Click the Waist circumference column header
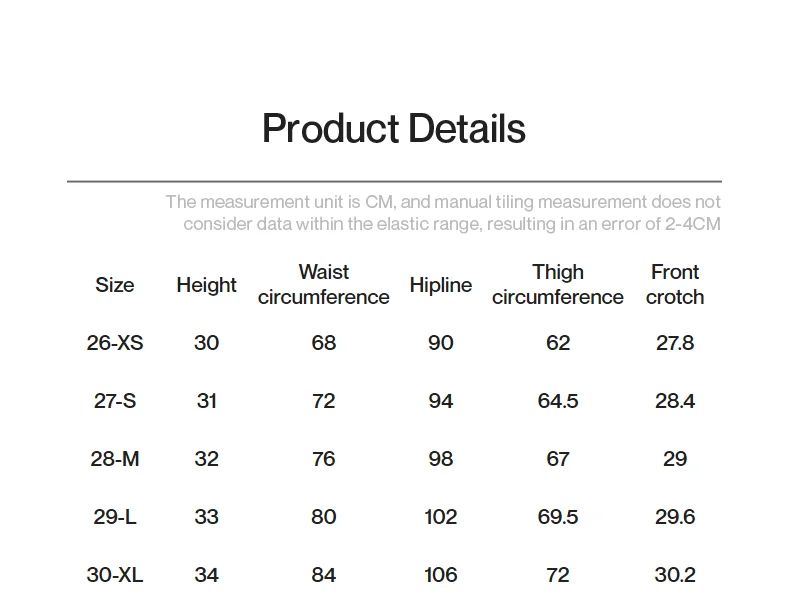The height and width of the screenshot is (603, 790). pos(323,285)
